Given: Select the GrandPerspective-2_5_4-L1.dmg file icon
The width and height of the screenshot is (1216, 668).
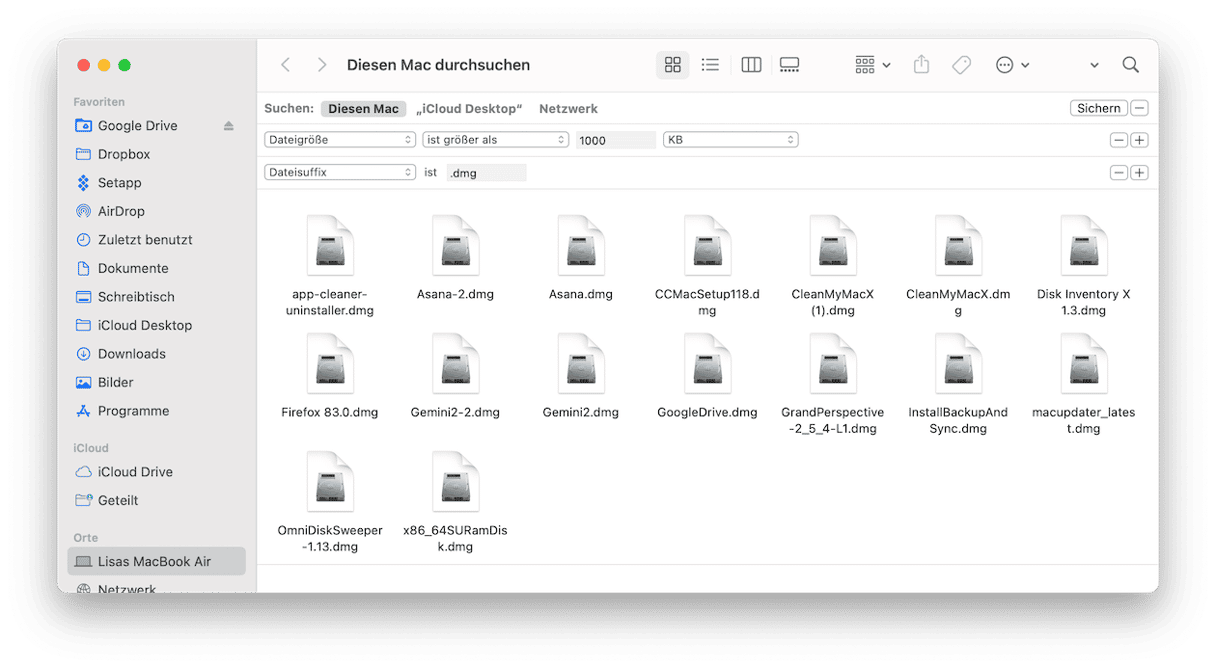Looking at the screenshot, I should [x=833, y=364].
